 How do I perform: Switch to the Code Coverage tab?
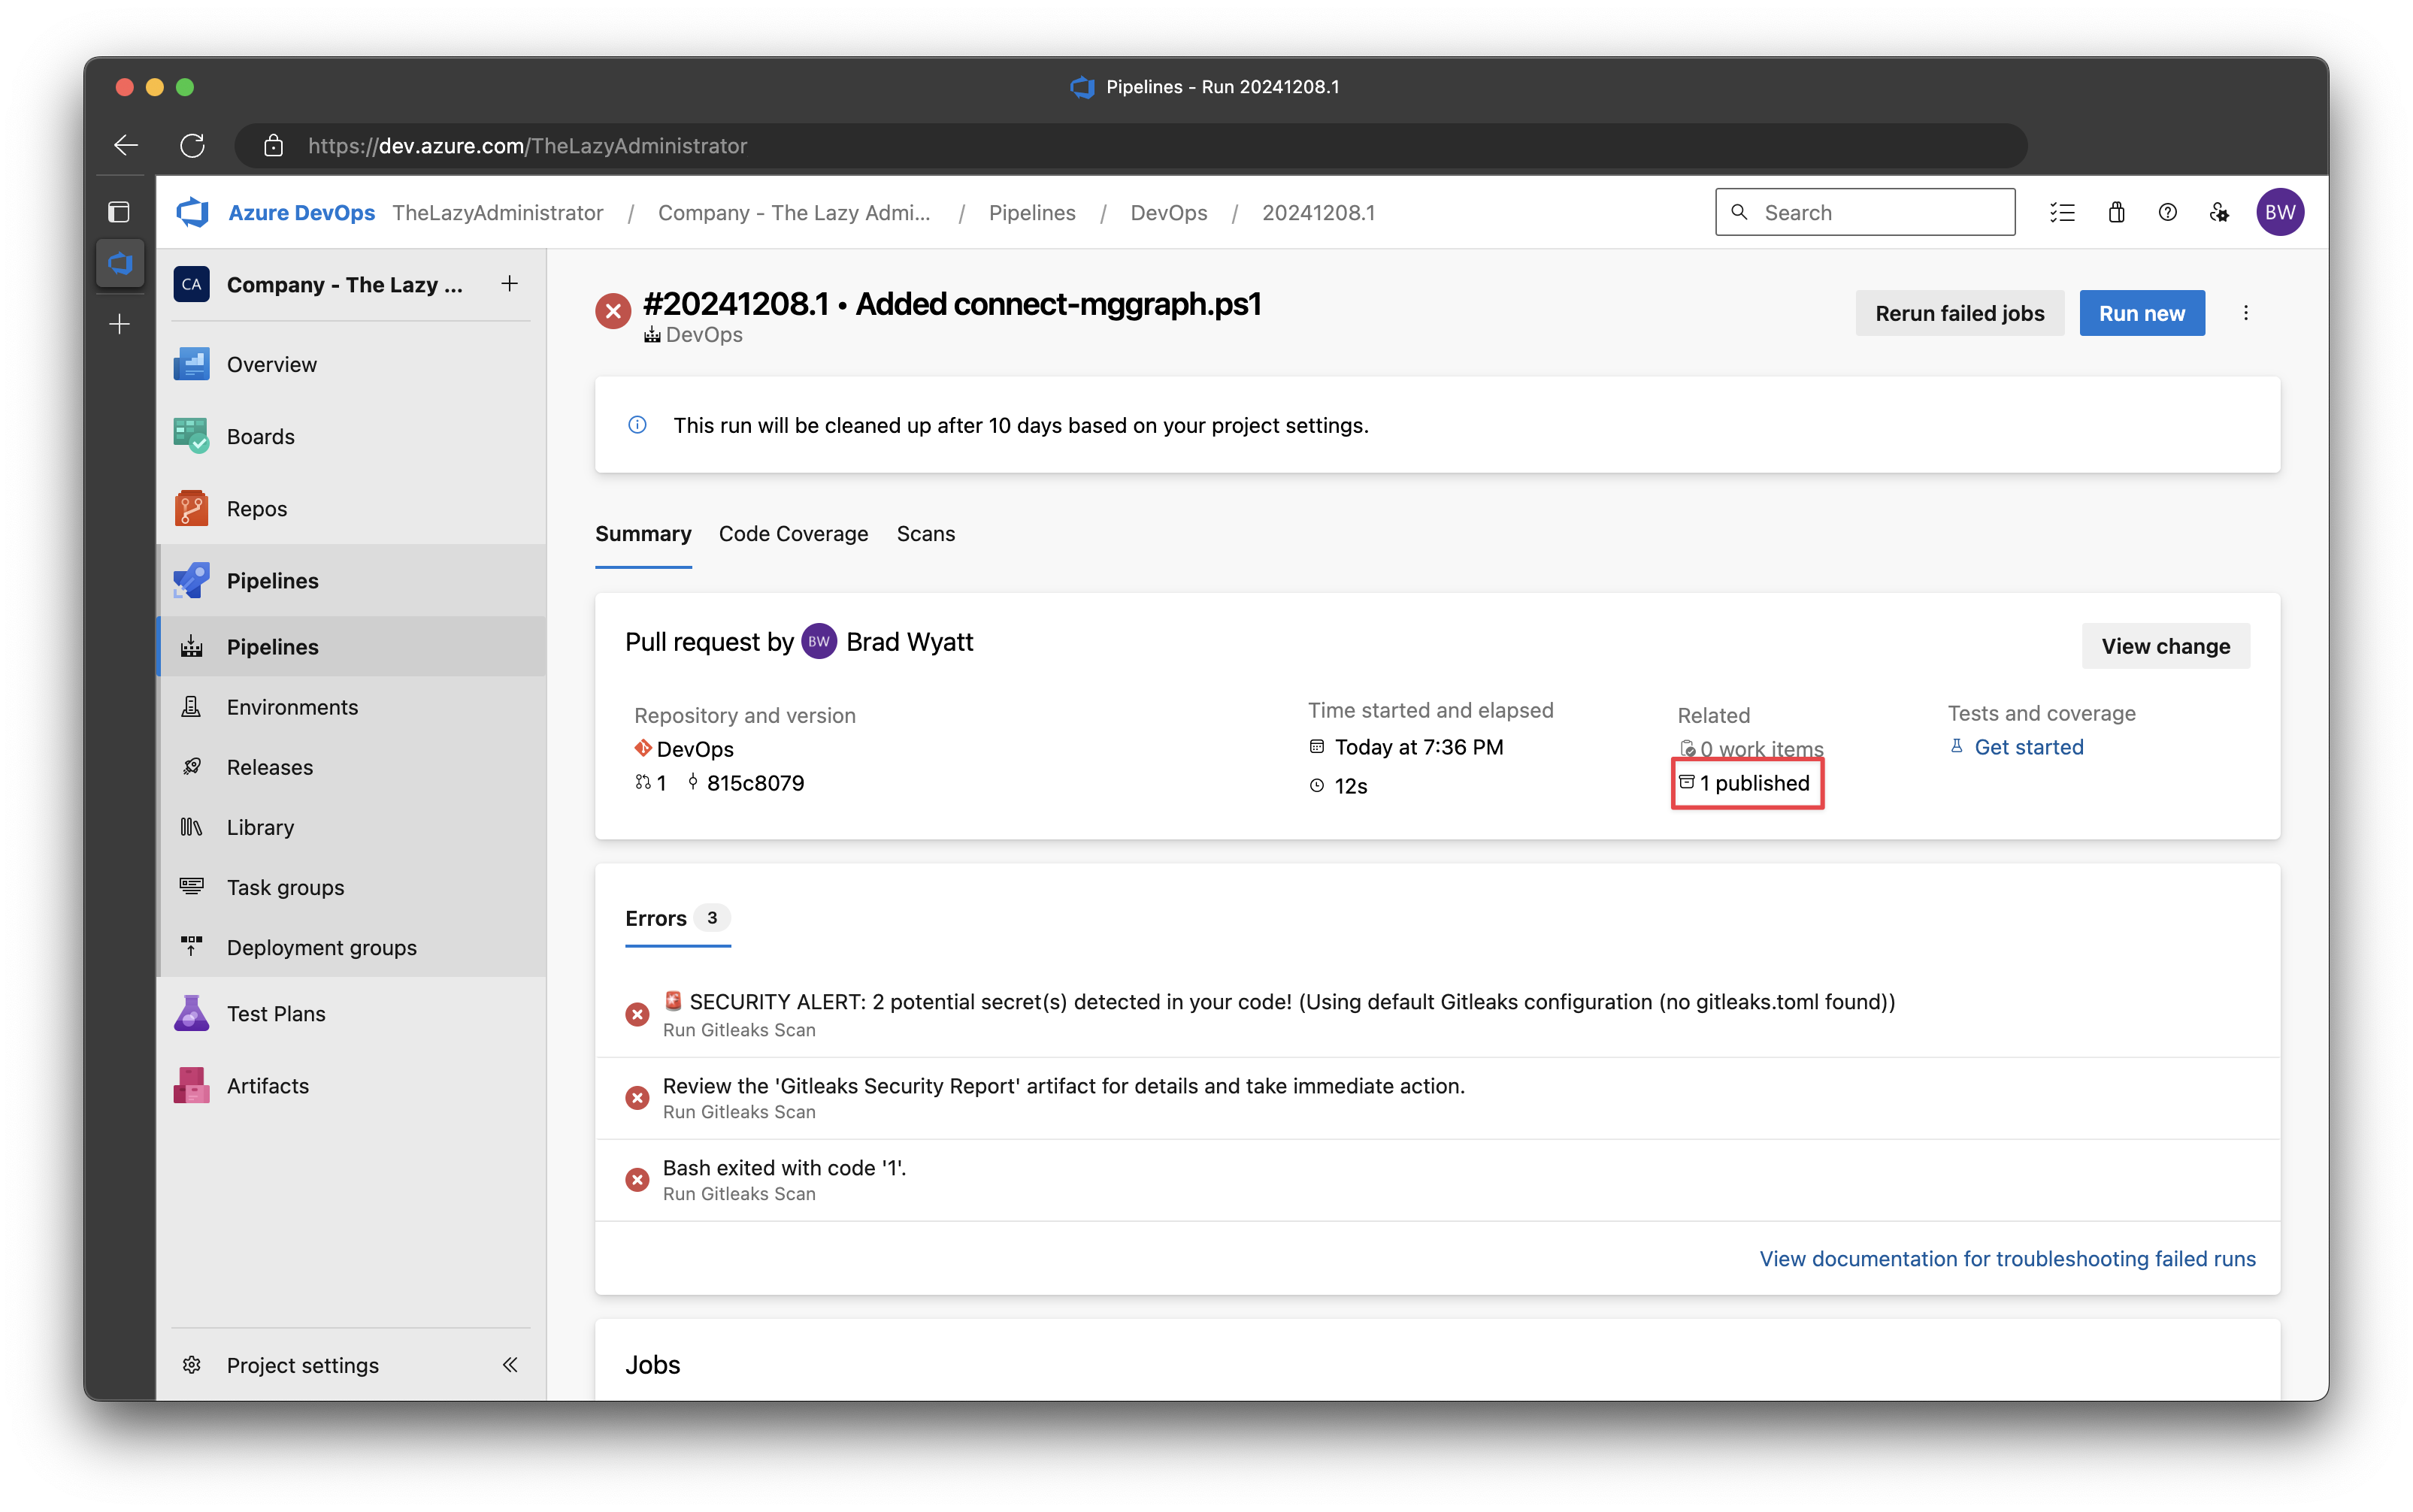793,534
